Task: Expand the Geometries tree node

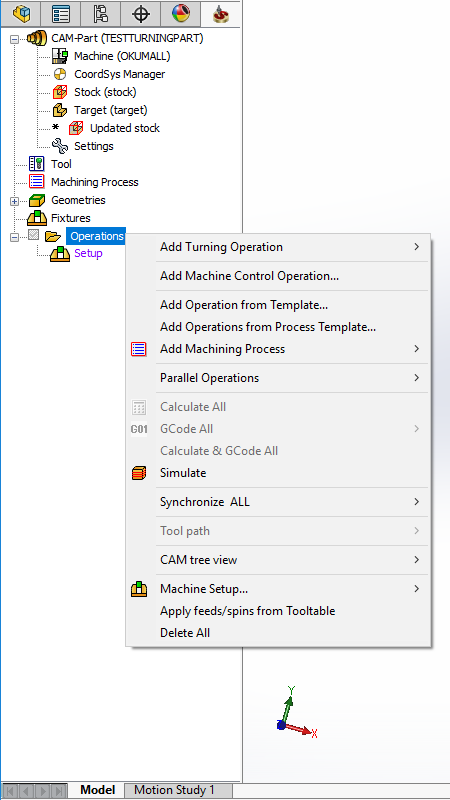Action: (x=14, y=201)
